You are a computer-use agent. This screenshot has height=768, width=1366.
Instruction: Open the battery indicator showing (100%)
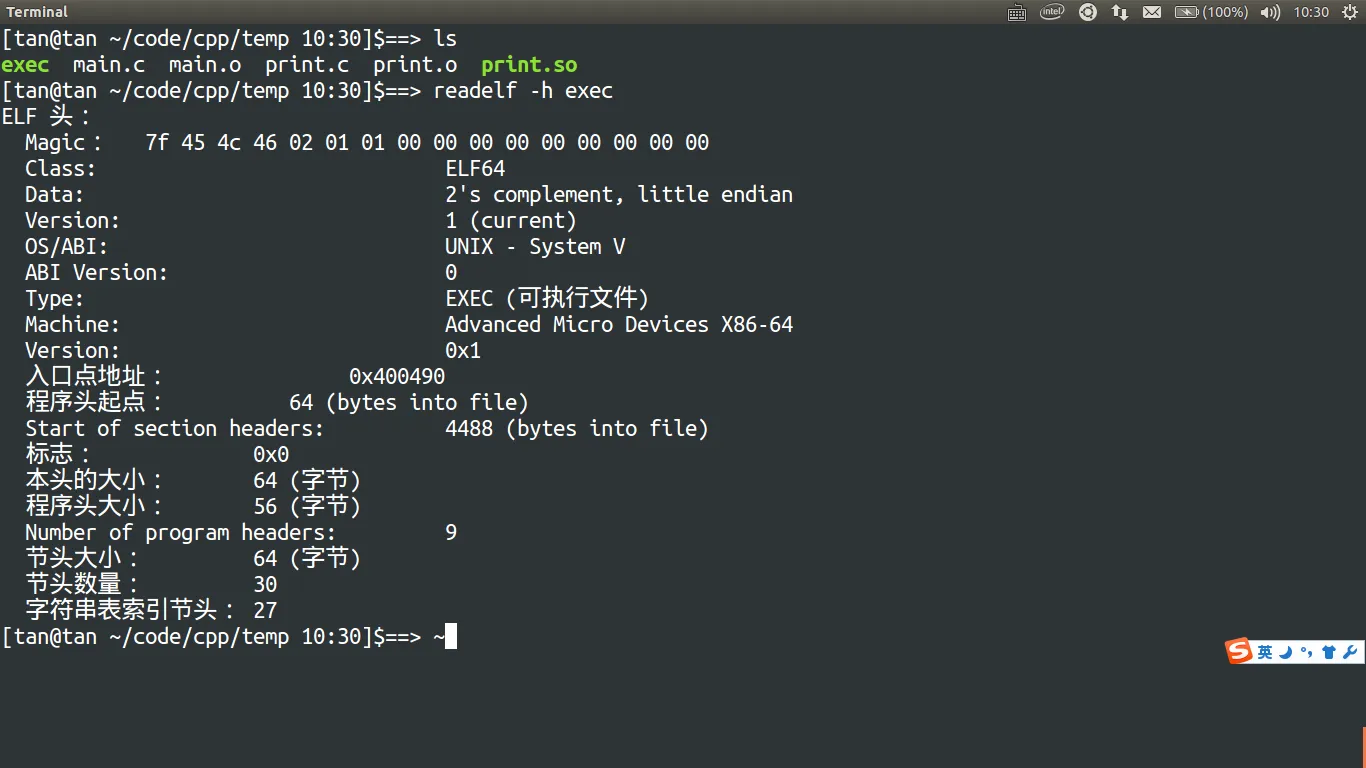click(x=1211, y=12)
